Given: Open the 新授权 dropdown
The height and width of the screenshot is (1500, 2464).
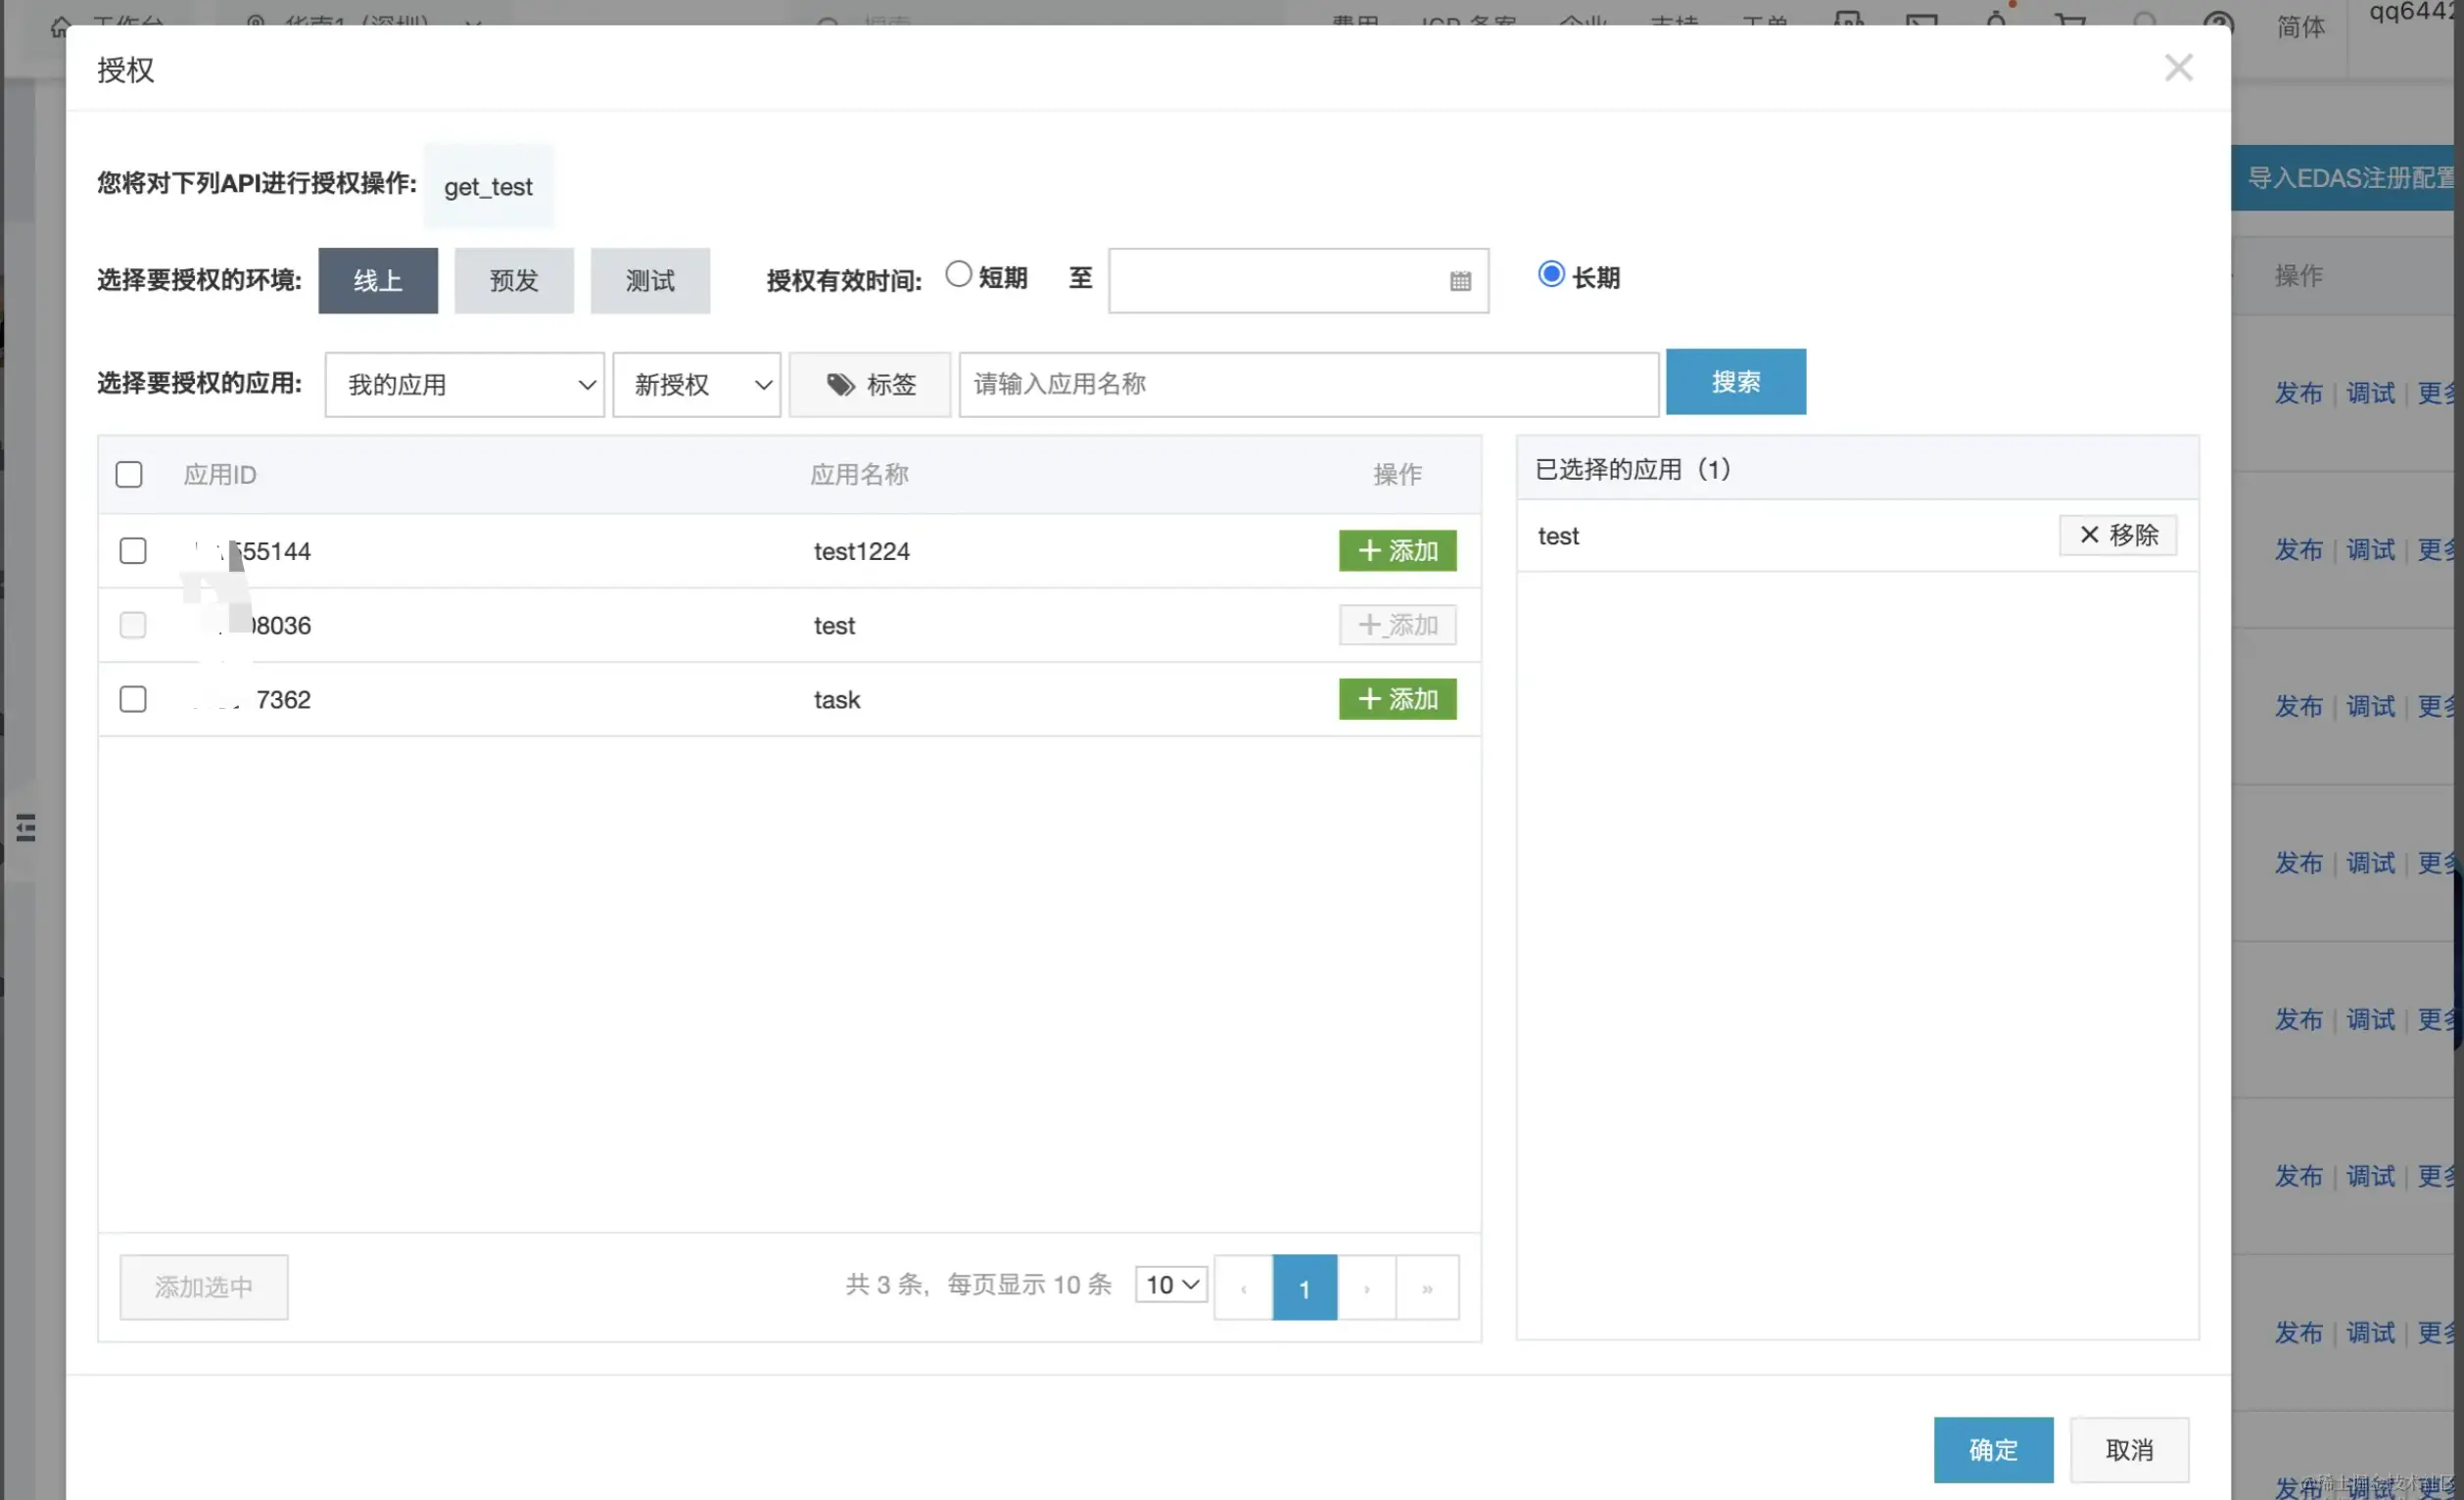Looking at the screenshot, I should tap(696, 384).
